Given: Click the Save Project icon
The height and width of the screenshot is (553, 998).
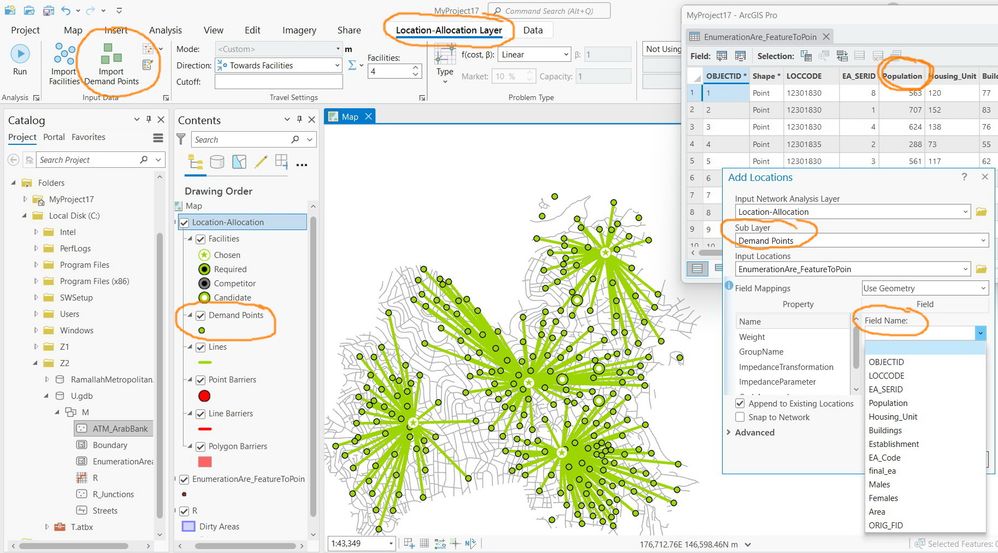Looking at the screenshot, I should (48, 11).
